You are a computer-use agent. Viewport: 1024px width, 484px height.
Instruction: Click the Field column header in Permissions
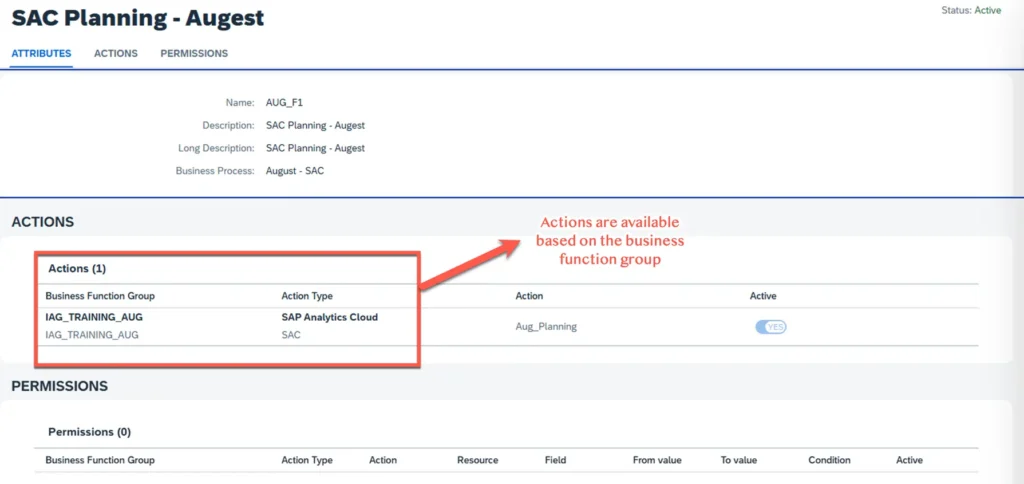pyautogui.click(x=555, y=460)
